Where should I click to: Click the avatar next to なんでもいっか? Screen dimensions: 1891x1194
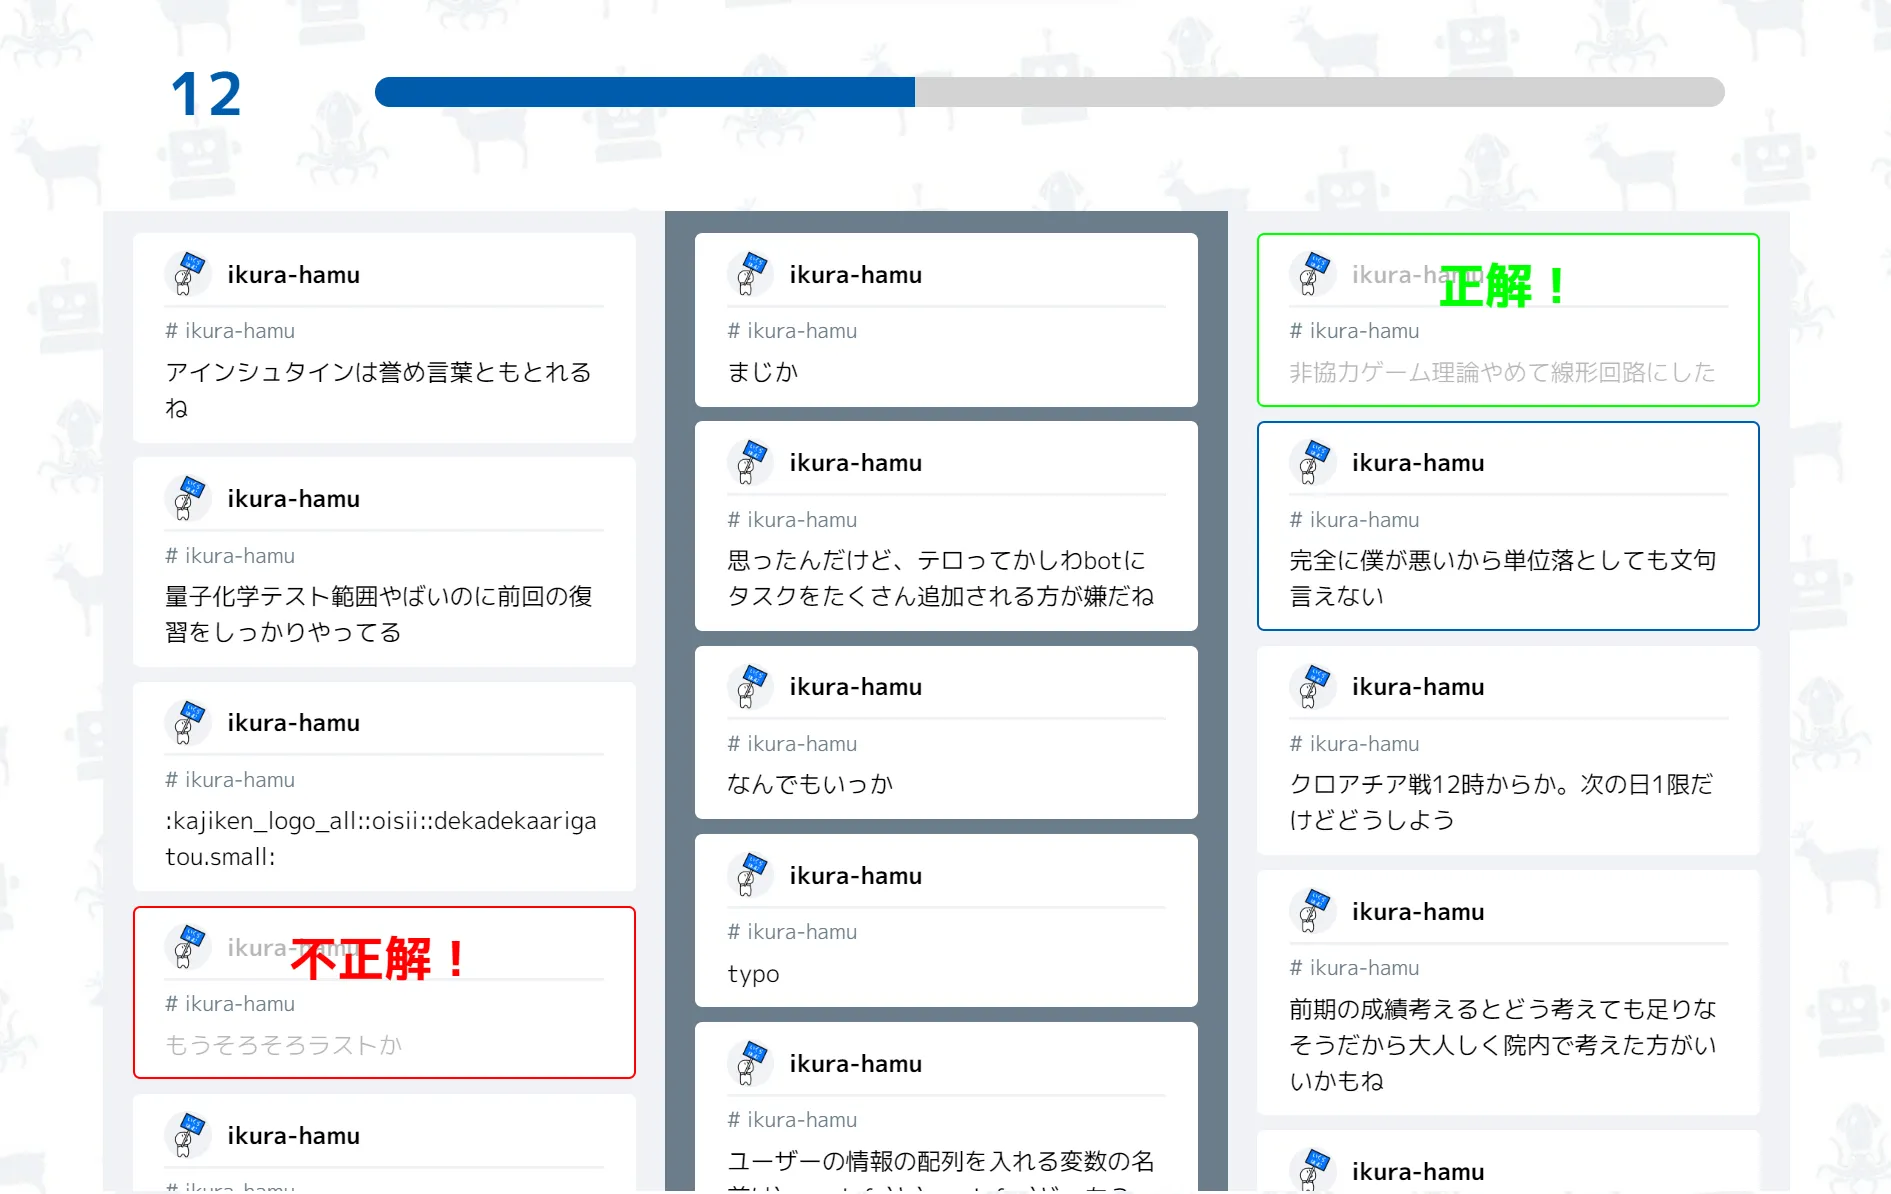(x=751, y=687)
